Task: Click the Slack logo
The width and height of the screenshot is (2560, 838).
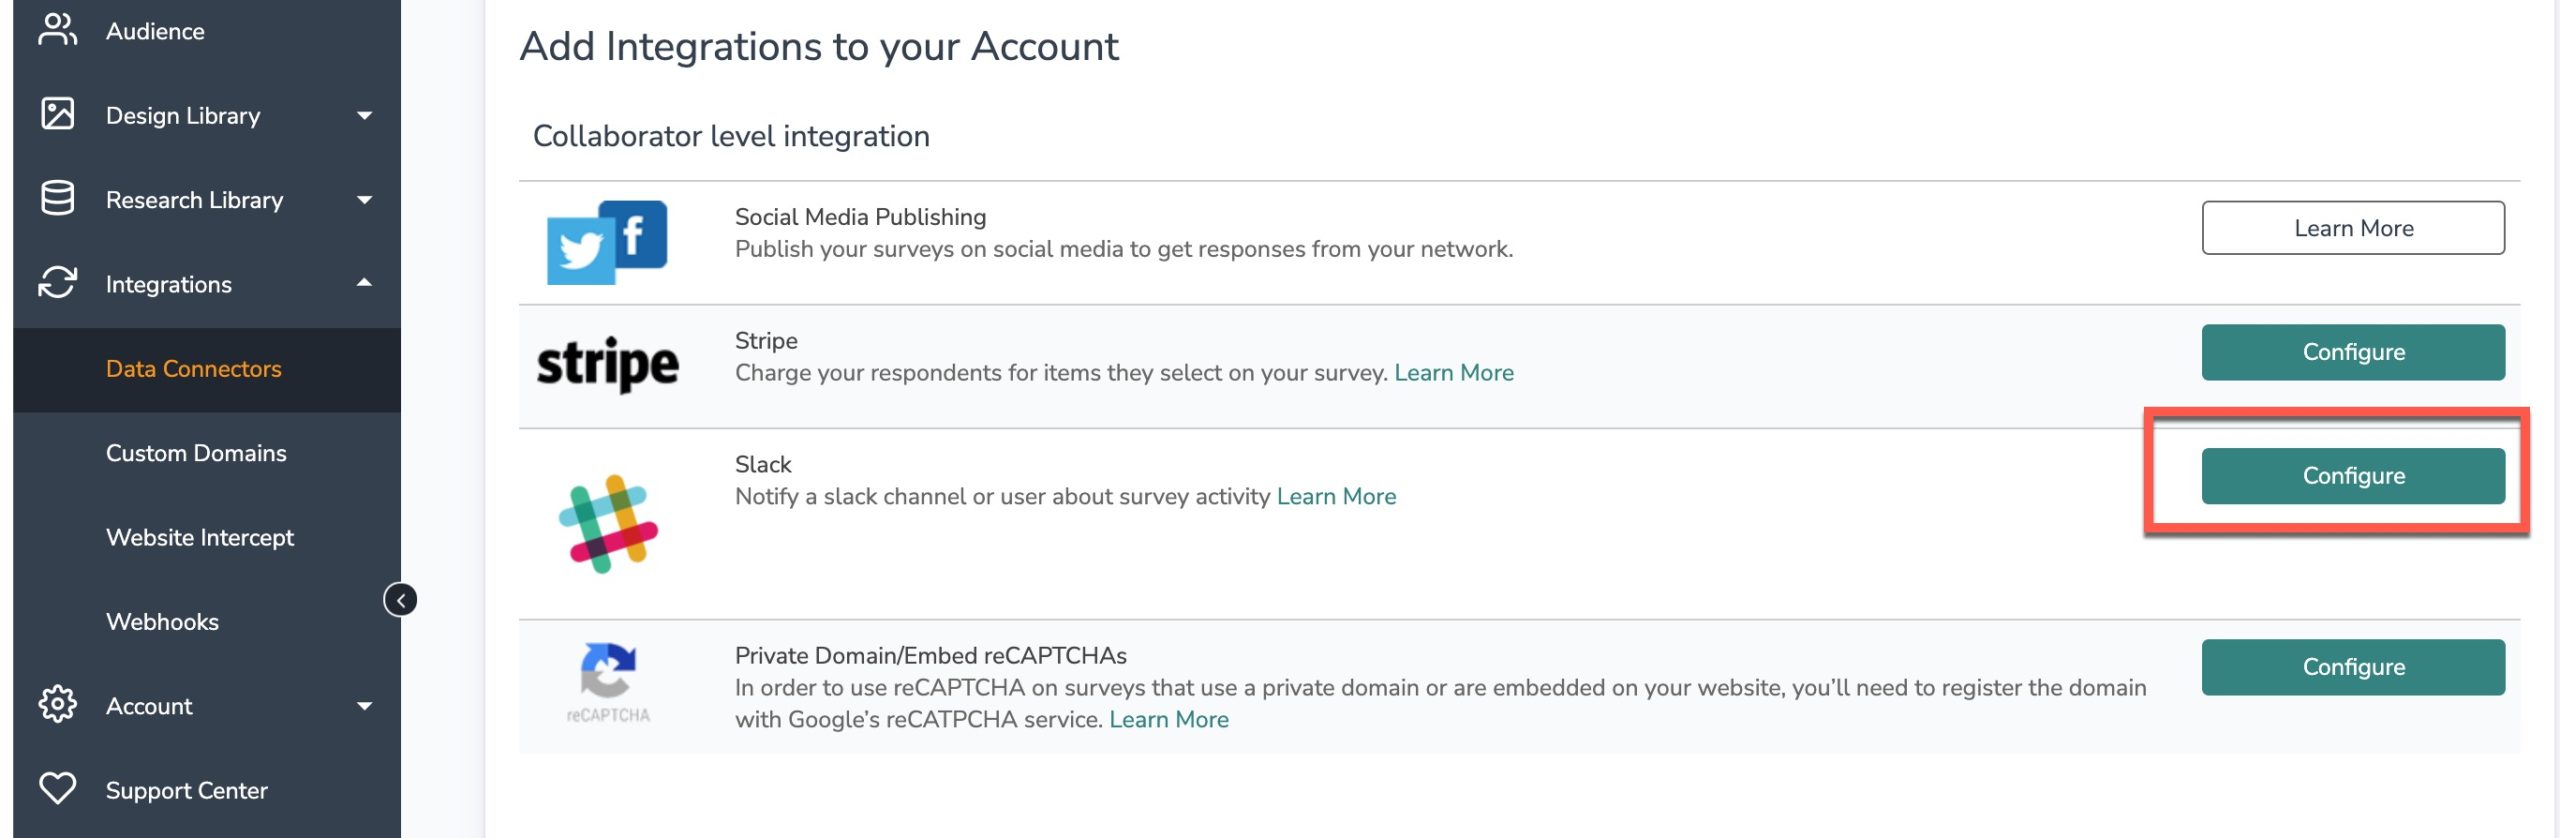Action: click(608, 523)
